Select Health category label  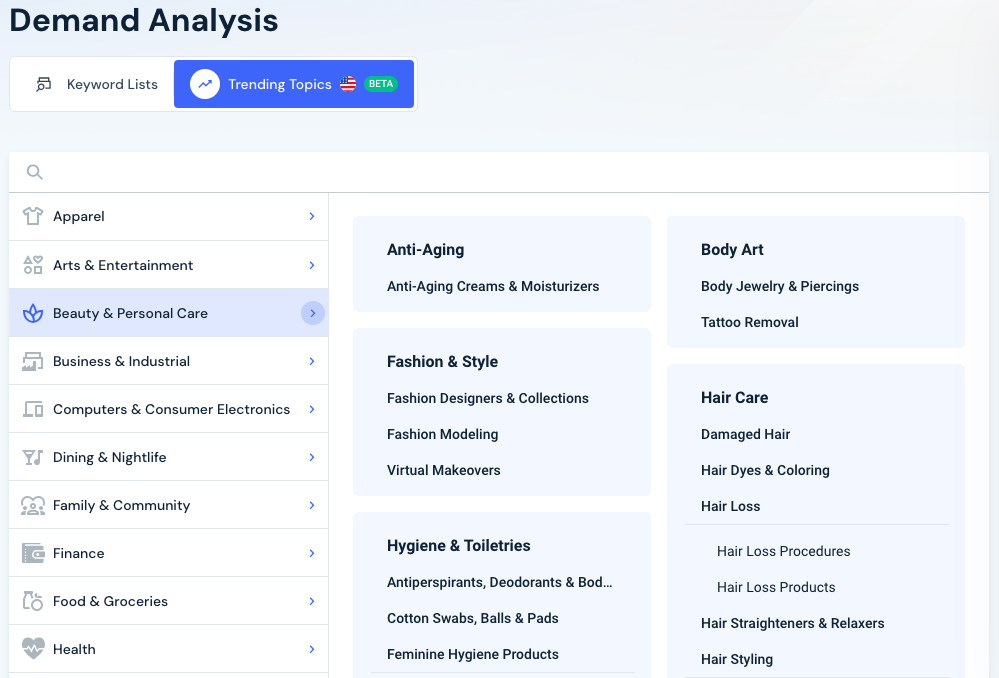pyautogui.click(x=74, y=649)
